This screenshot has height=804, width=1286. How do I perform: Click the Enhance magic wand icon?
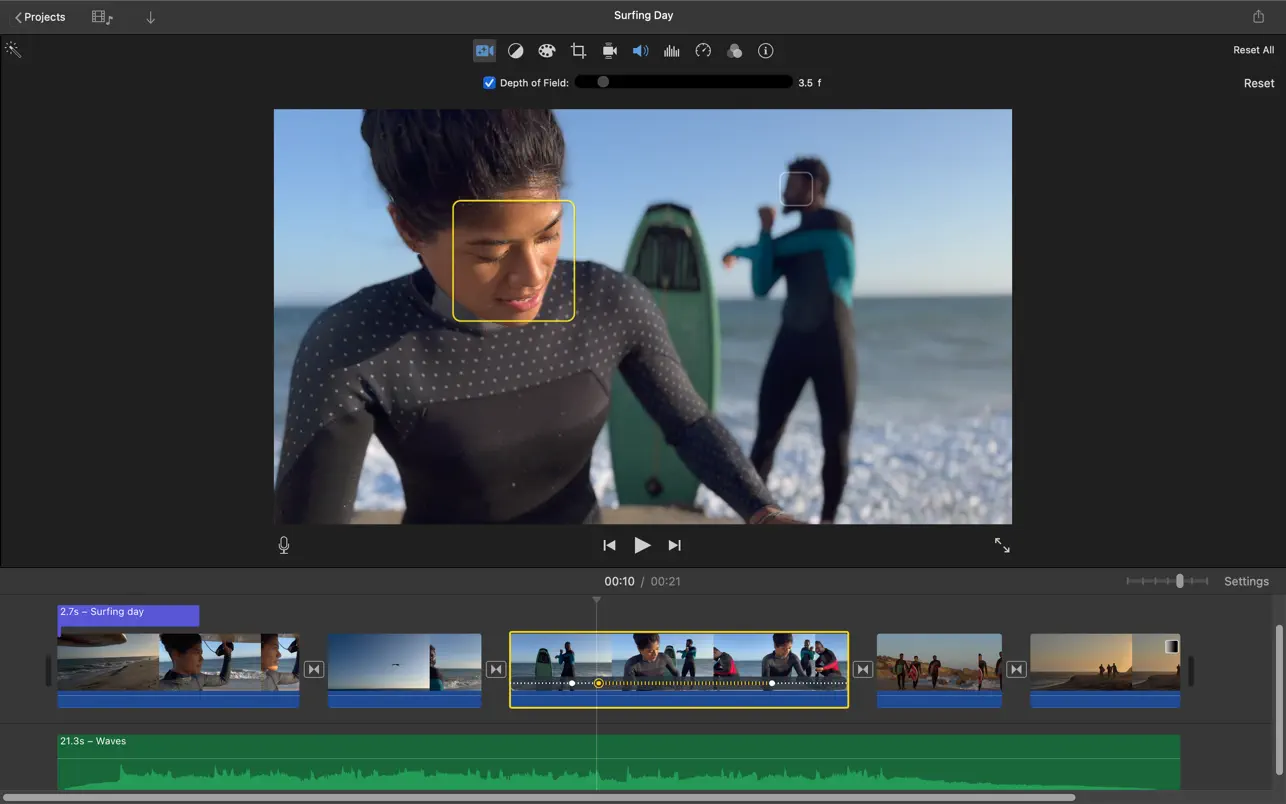click(x=13, y=48)
